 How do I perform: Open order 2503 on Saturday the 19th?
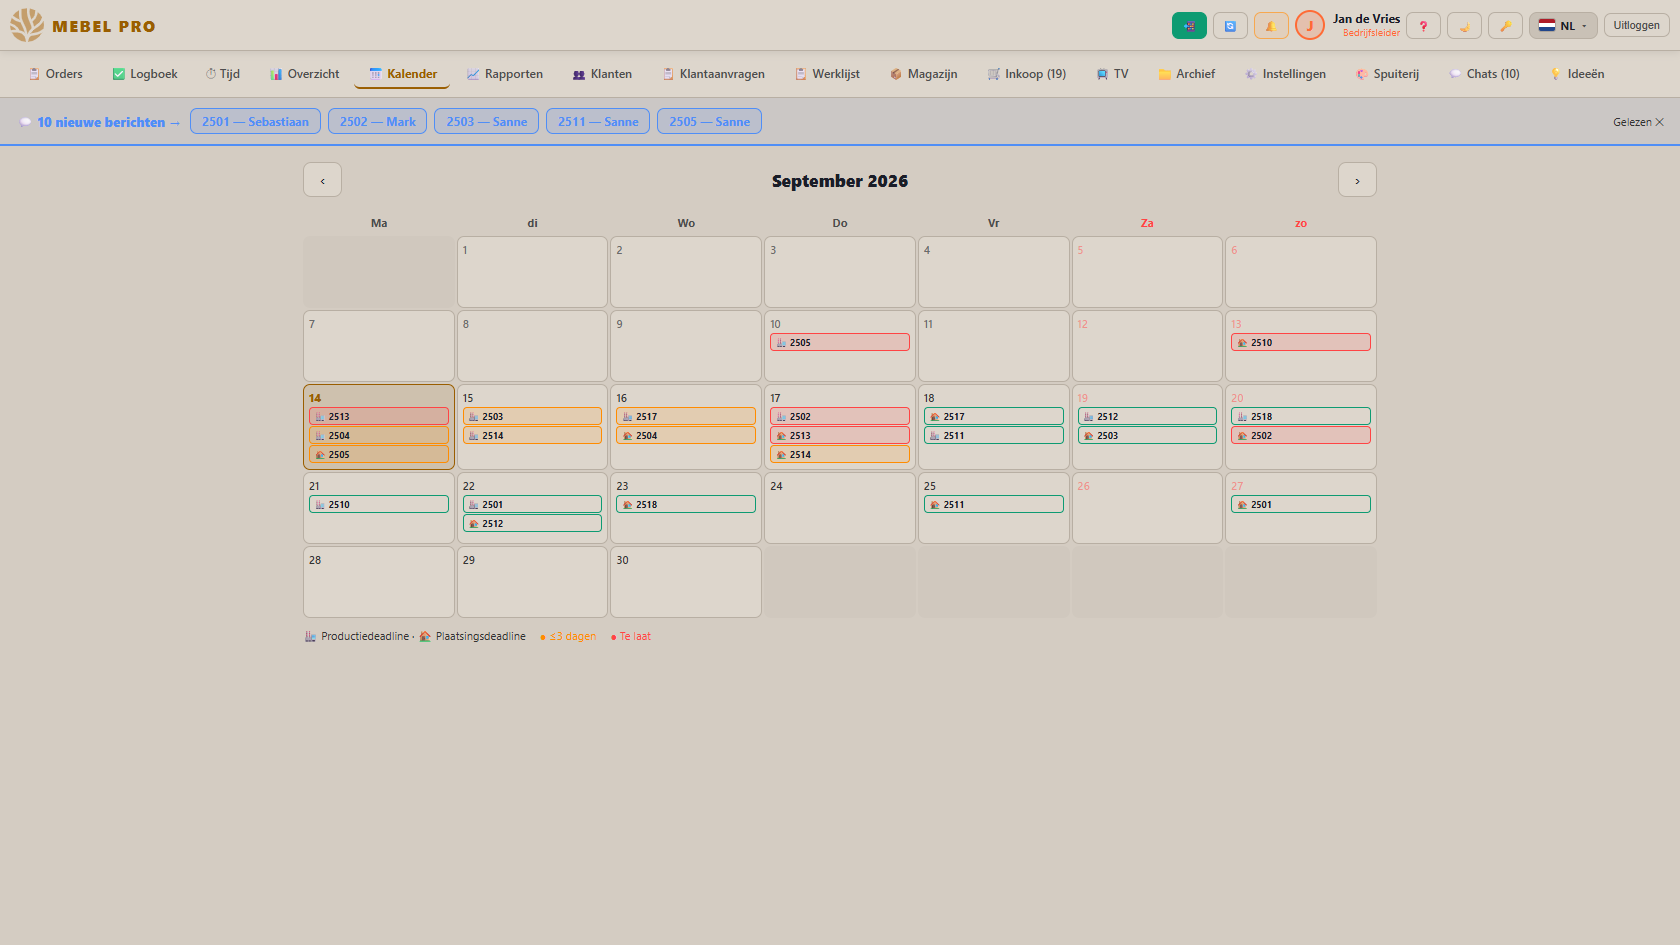(1147, 435)
